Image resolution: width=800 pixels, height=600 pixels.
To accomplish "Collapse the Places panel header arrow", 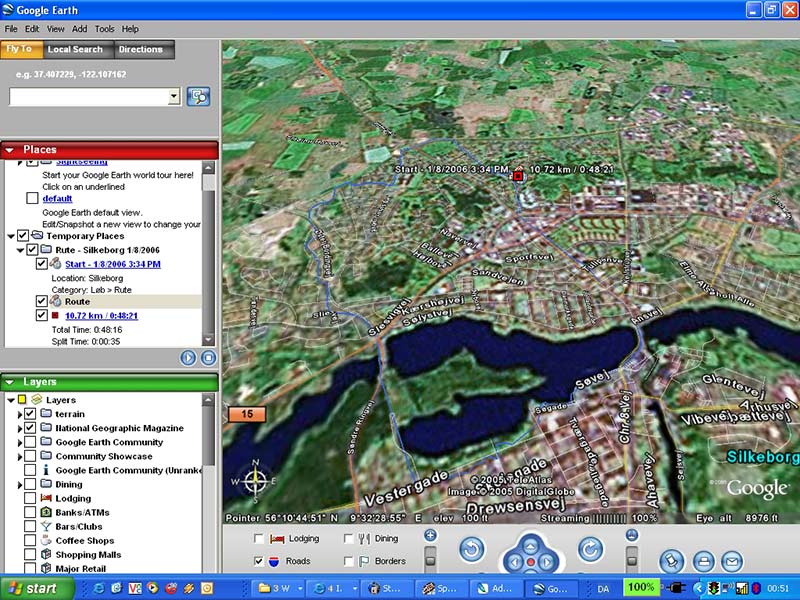I will [x=10, y=150].
